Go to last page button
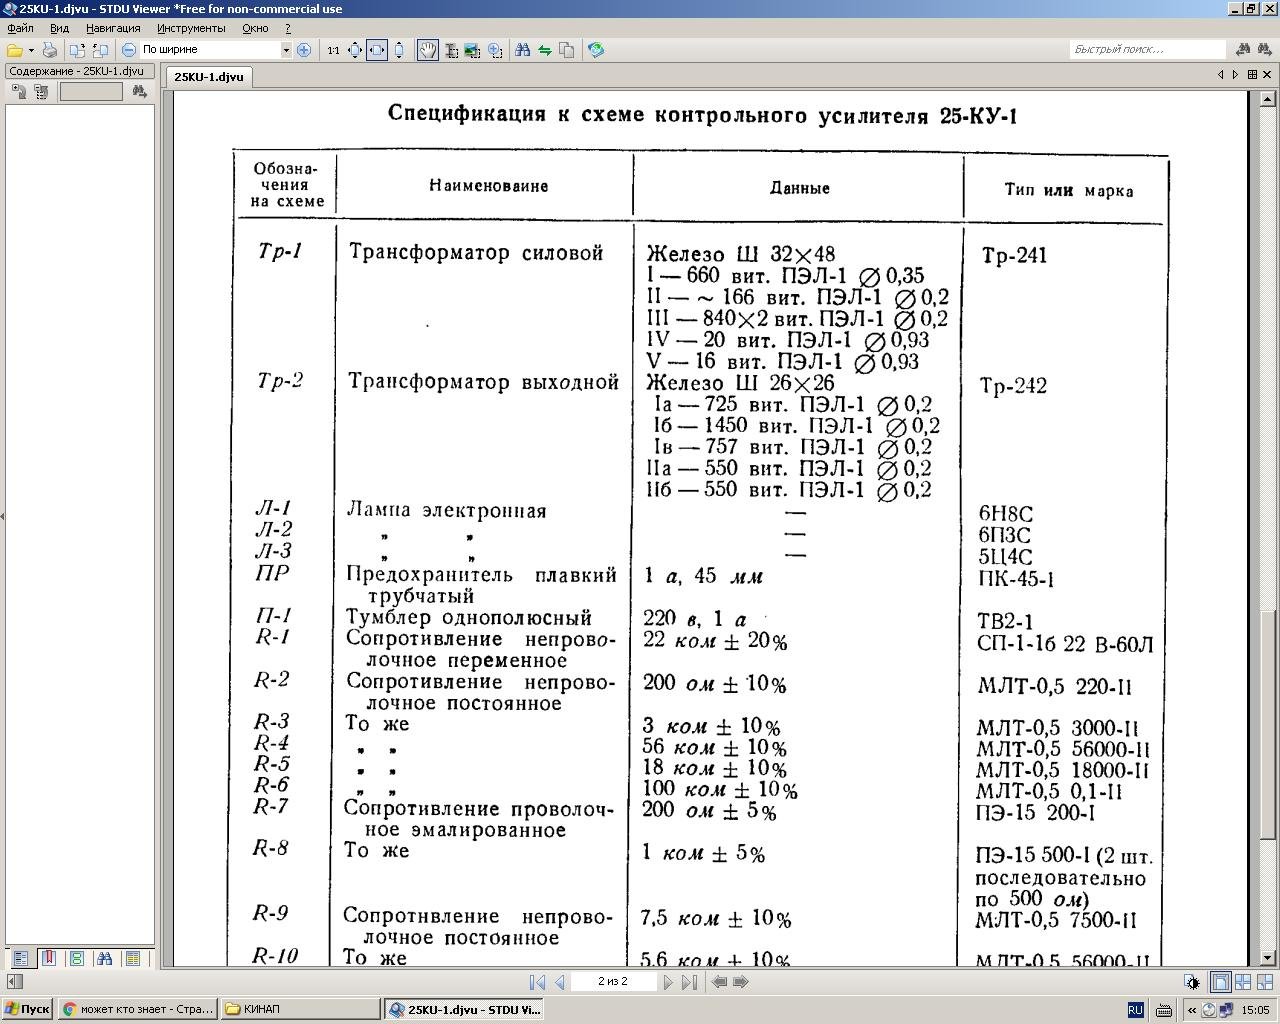 pos(689,982)
